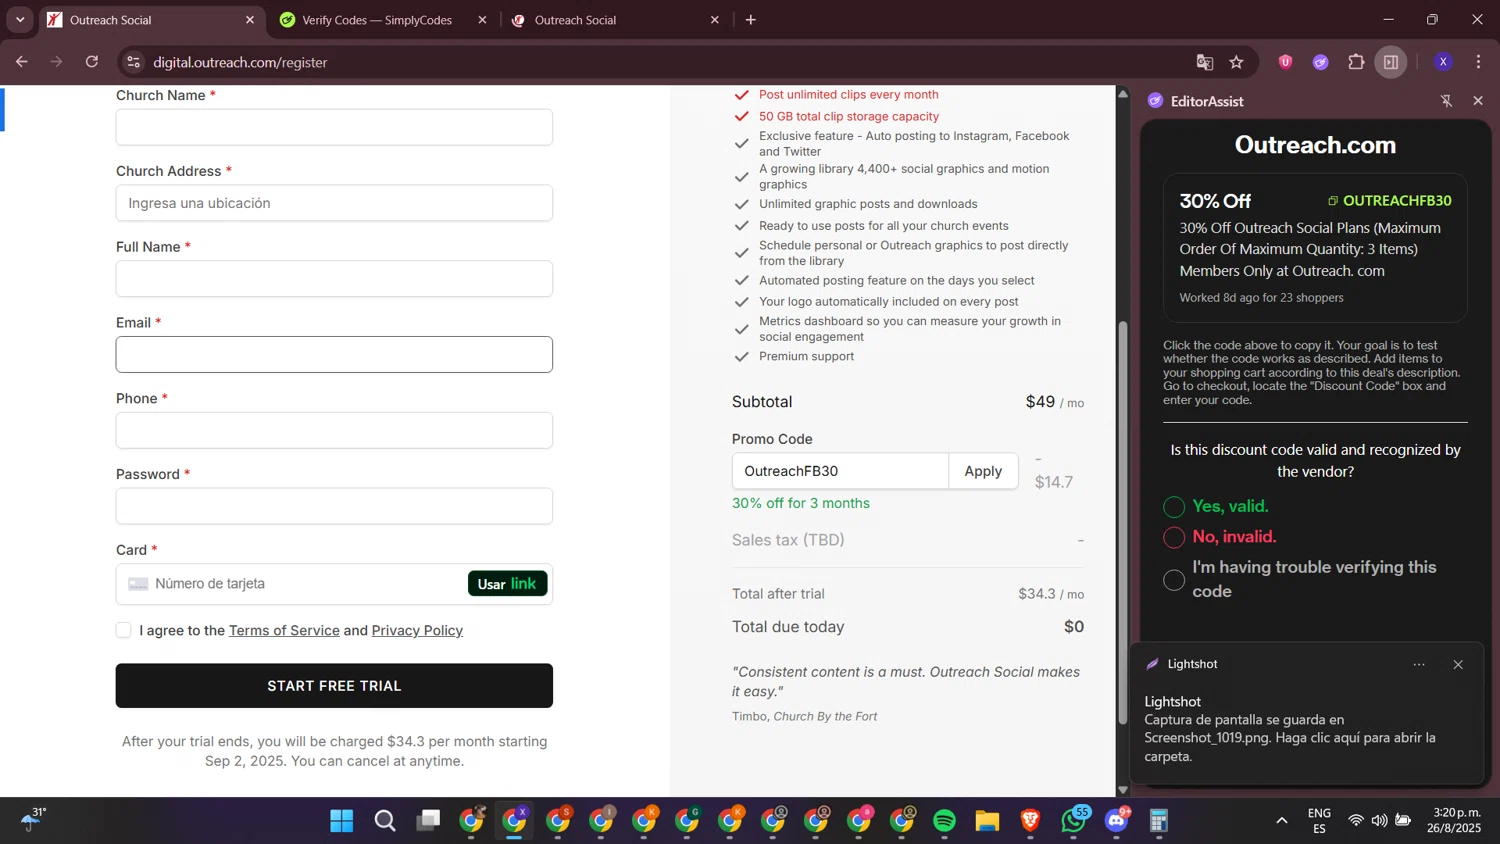This screenshot has width=1500, height=844.
Task: Click the START FREE TRIAL button
Action: tap(334, 686)
